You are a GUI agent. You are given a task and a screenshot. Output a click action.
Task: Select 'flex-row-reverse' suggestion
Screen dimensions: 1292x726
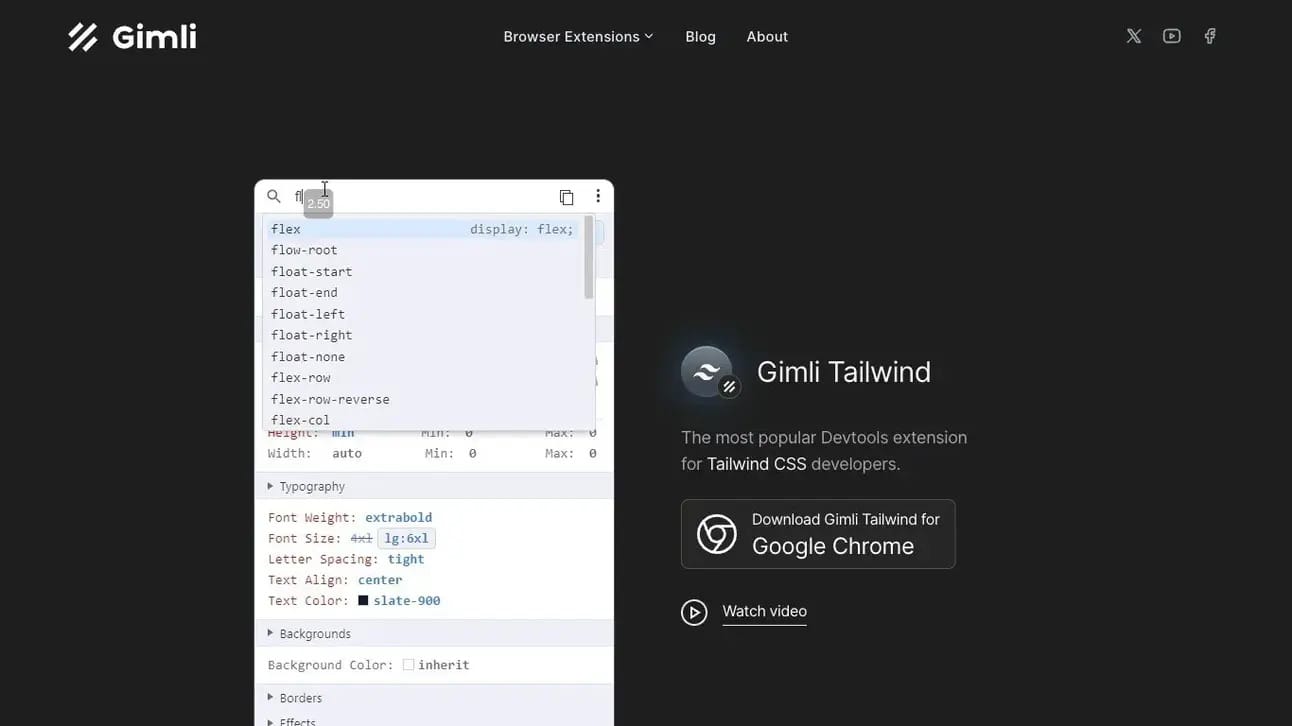423,399
